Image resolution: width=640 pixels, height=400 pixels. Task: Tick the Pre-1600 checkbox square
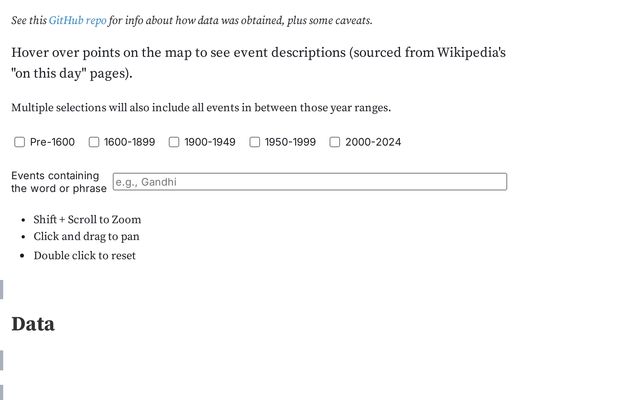(20, 142)
